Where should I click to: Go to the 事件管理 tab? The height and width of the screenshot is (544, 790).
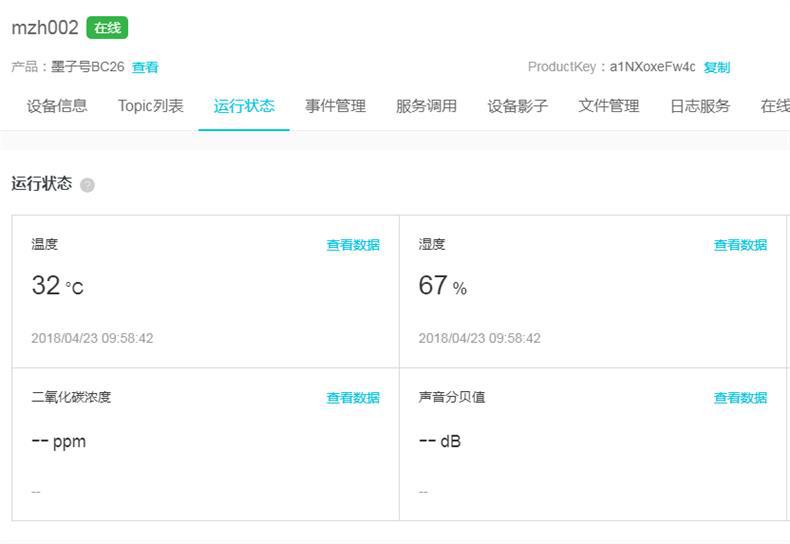(x=335, y=106)
